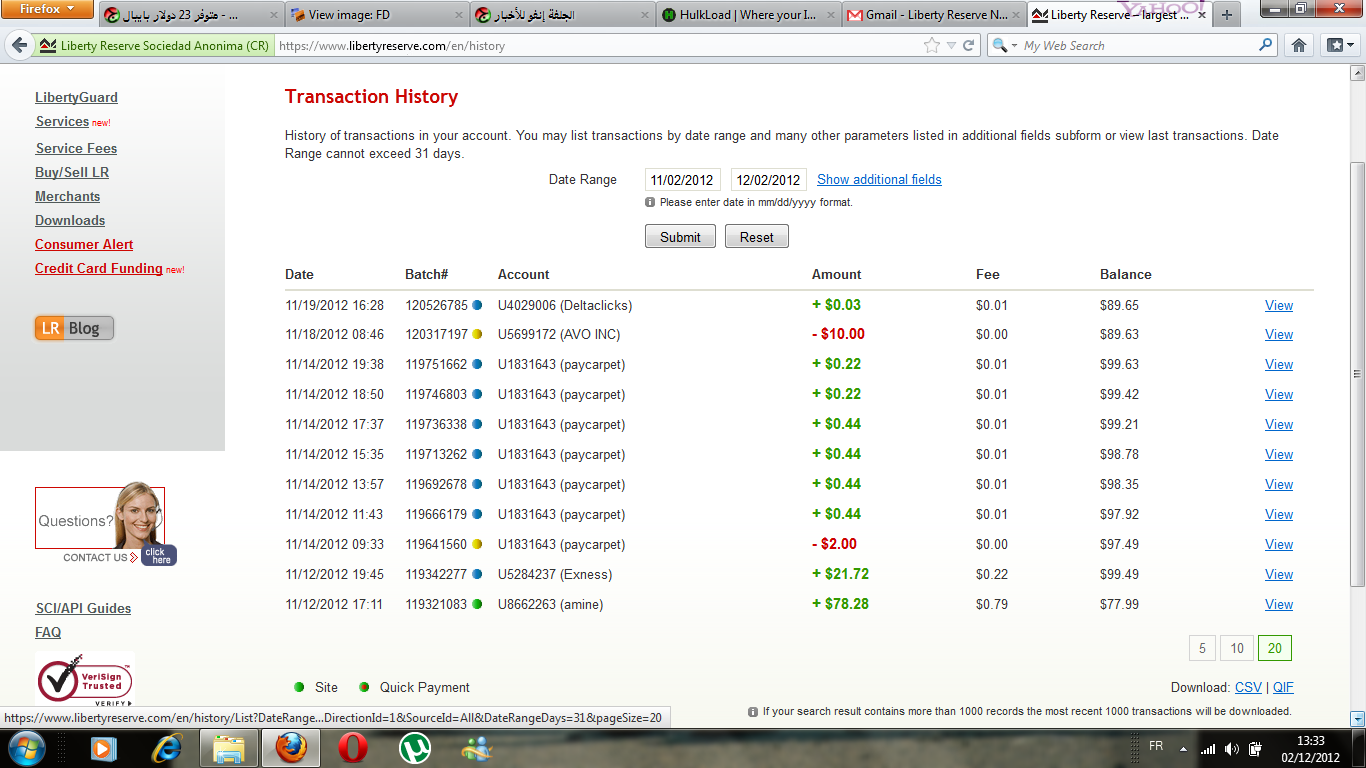Open Windows Start menu orb

[x=25, y=748]
